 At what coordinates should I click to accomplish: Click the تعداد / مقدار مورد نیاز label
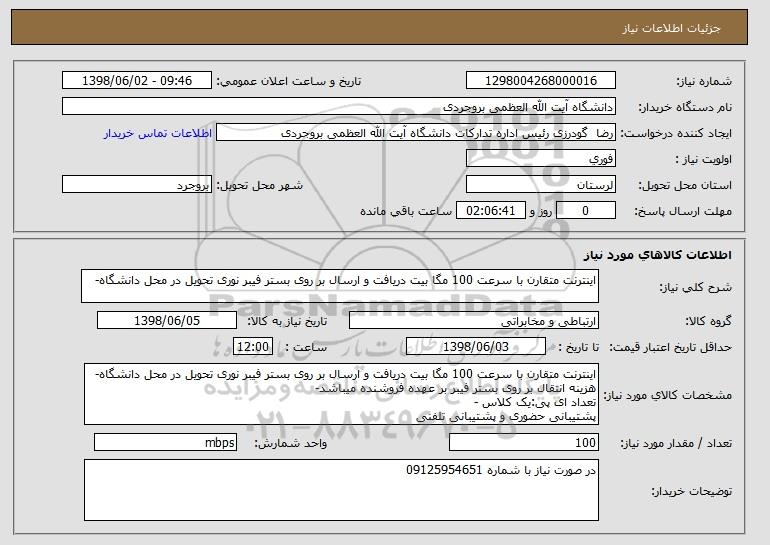(x=676, y=443)
